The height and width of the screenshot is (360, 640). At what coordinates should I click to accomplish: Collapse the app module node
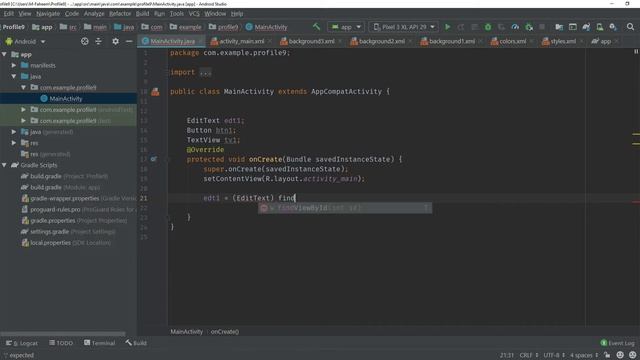coord(4,54)
